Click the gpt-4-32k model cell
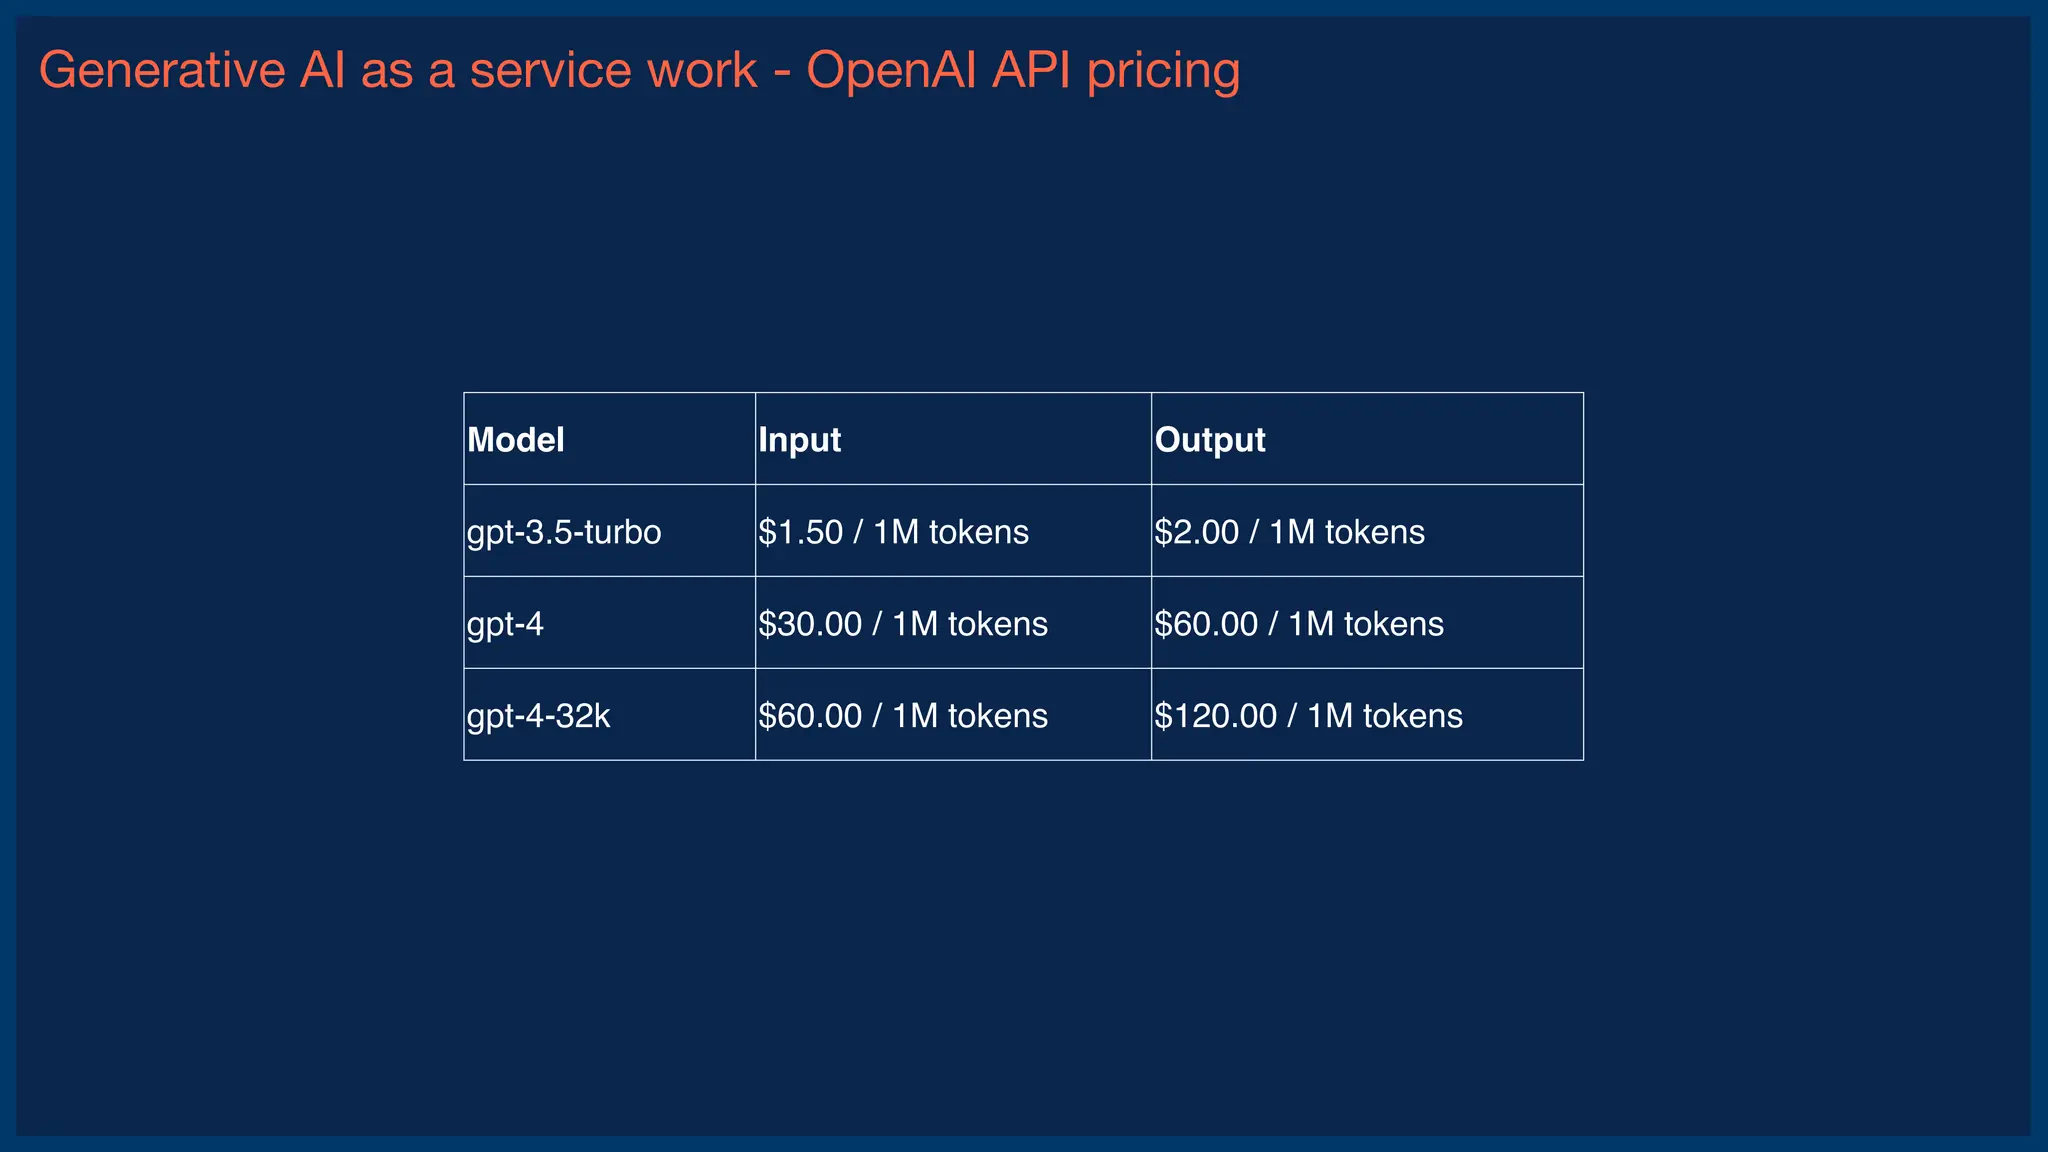The width and height of the screenshot is (2048, 1152). click(610, 715)
